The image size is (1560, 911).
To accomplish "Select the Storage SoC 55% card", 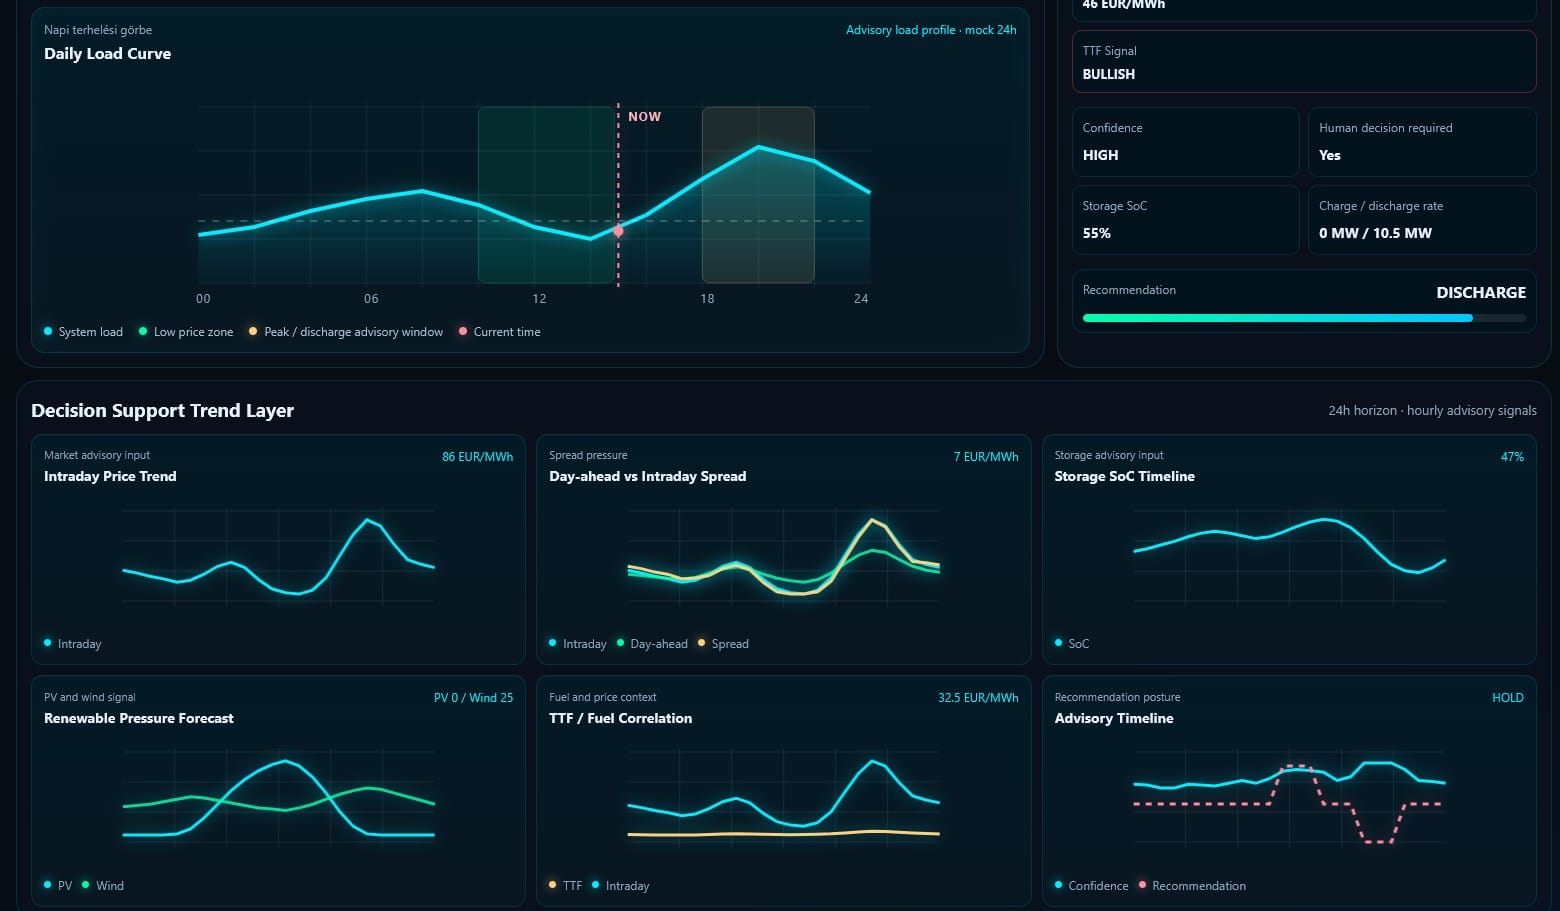I will [1186, 220].
